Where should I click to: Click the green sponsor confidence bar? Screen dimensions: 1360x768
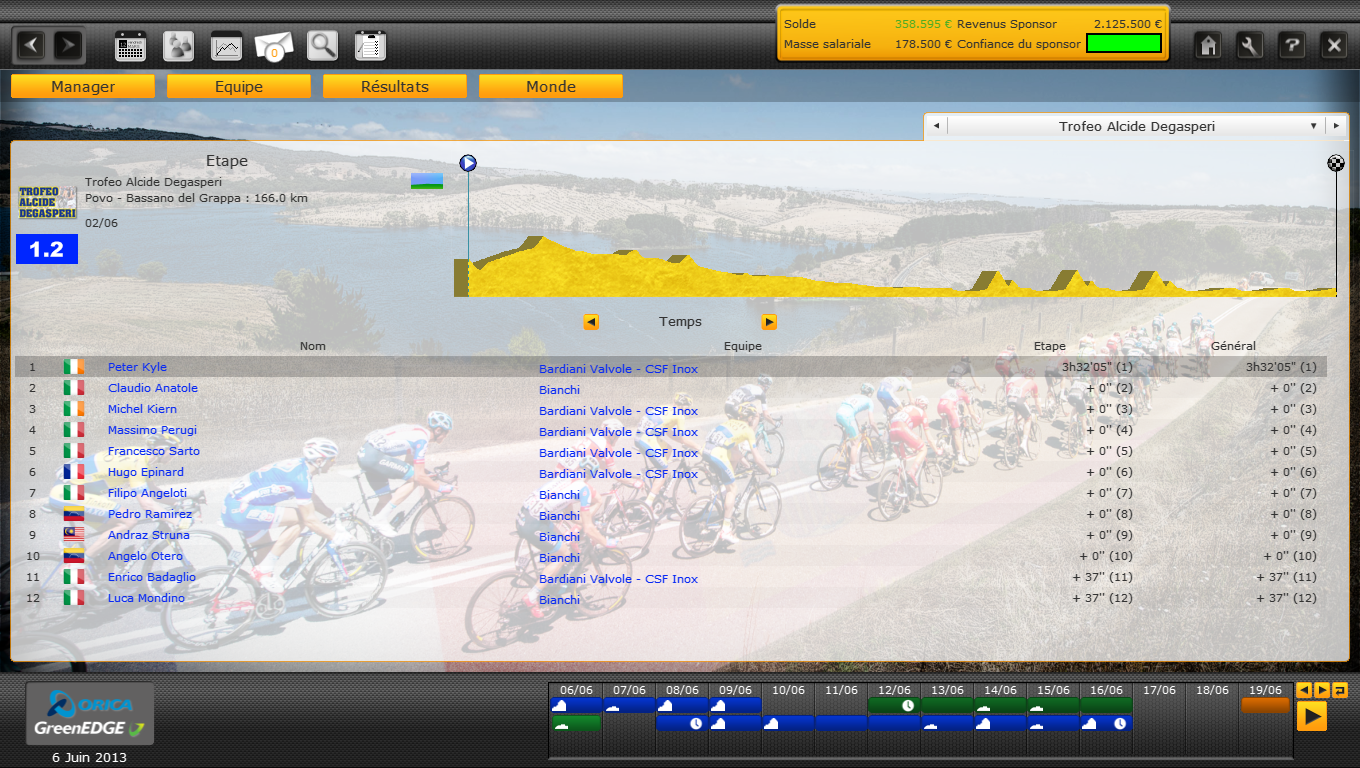point(1124,43)
